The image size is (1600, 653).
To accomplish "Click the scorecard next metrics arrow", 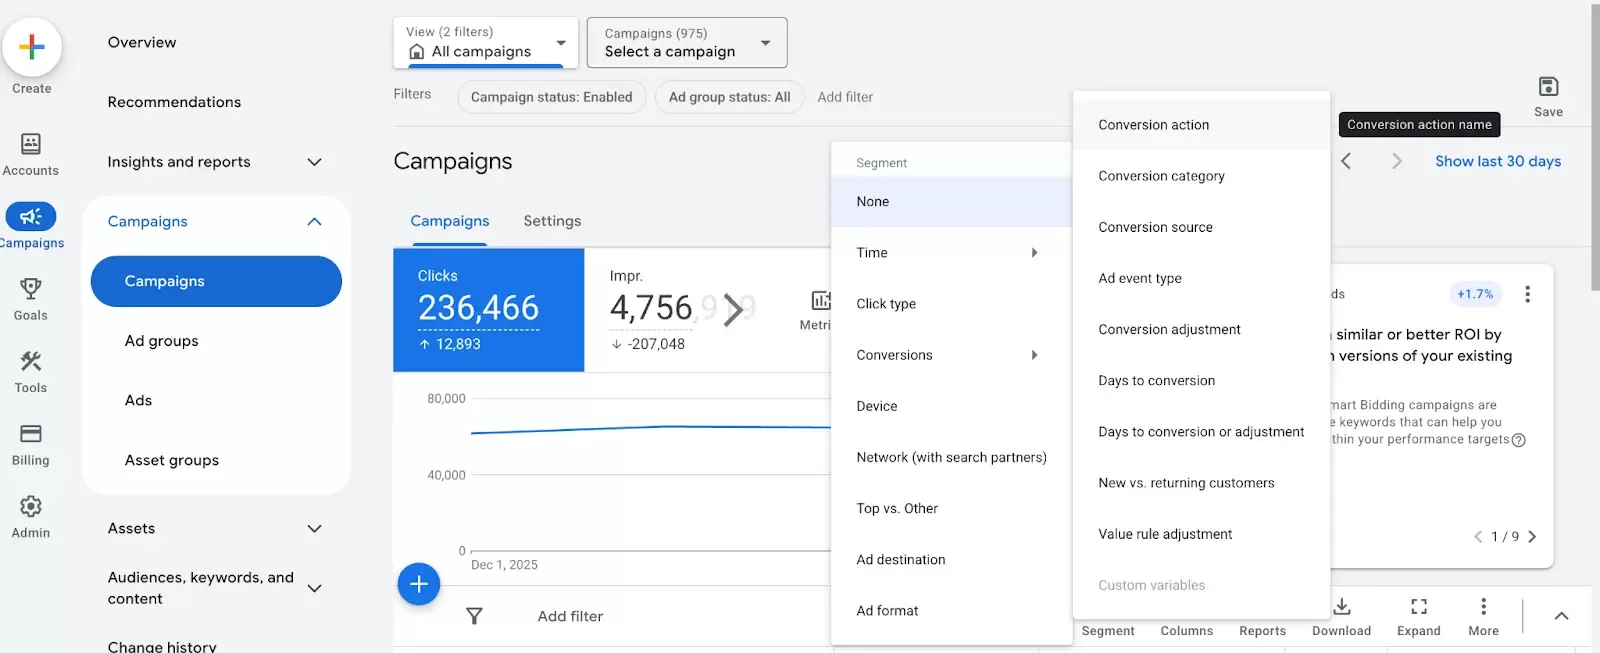I will [x=734, y=309].
